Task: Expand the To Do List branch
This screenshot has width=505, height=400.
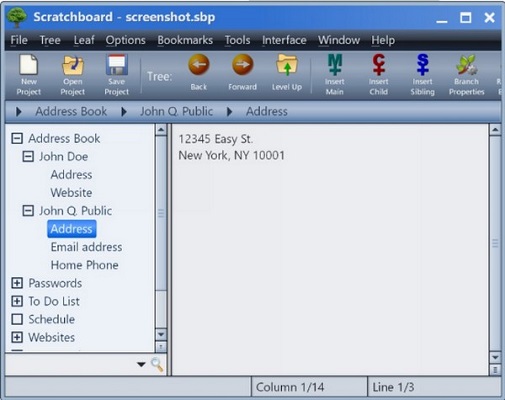Action: (x=17, y=301)
